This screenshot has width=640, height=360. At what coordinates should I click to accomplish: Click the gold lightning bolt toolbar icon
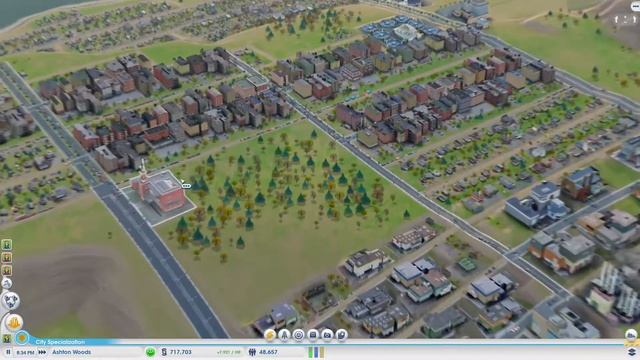[x=270, y=335]
